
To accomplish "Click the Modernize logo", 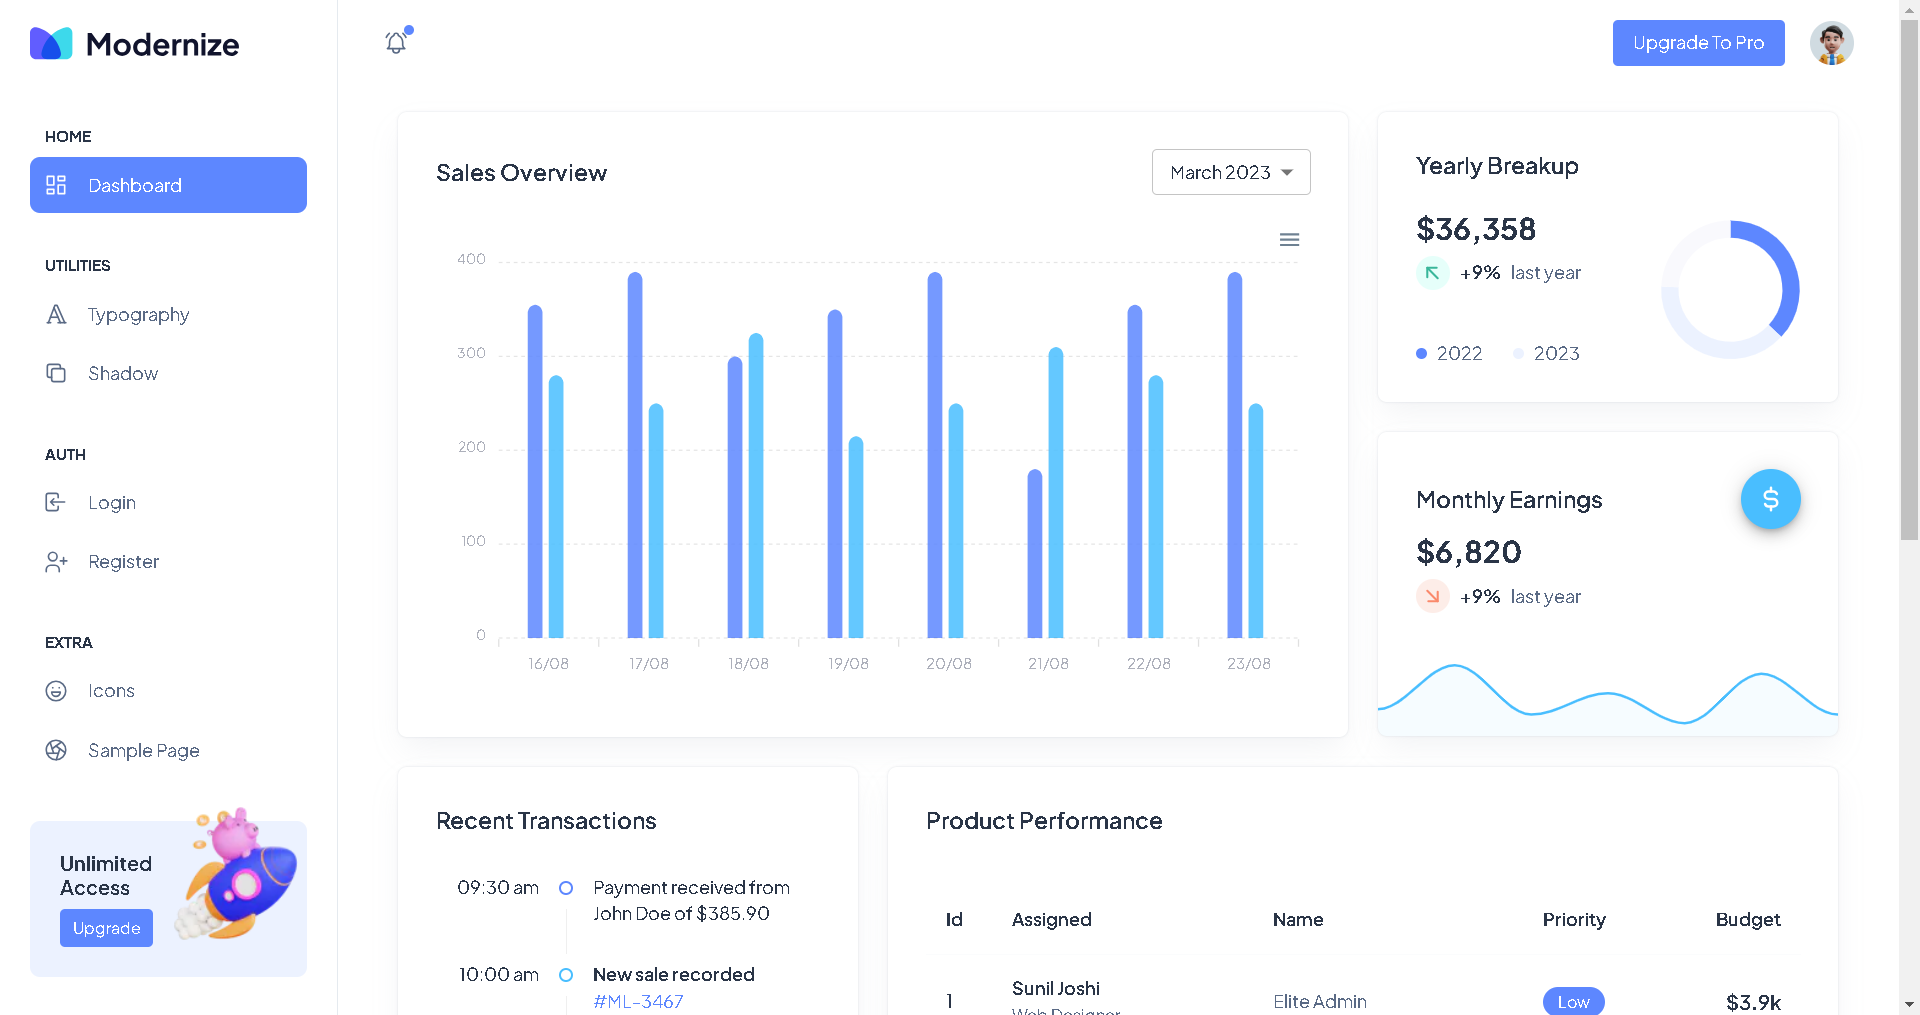I will [135, 44].
